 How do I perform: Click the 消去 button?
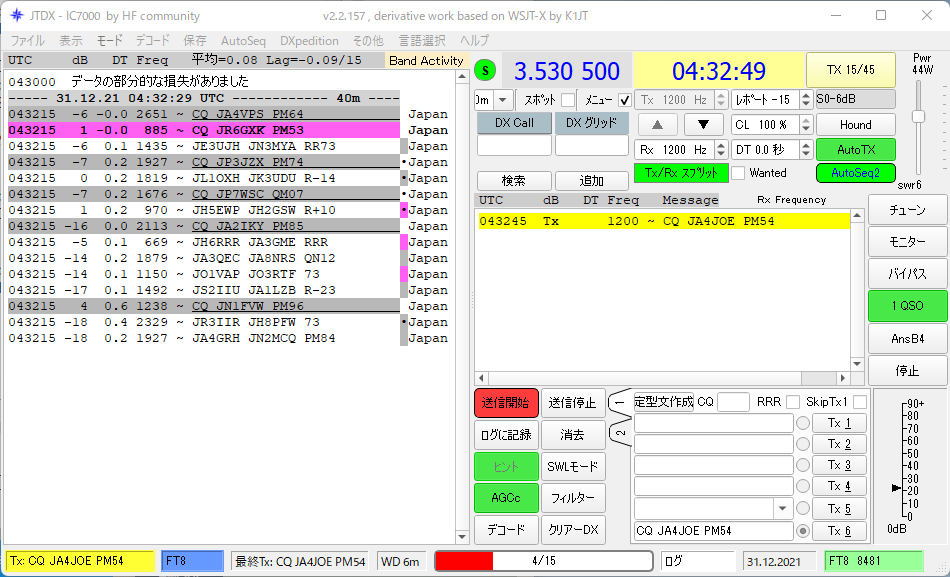pyautogui.click(x=573, y=435)
